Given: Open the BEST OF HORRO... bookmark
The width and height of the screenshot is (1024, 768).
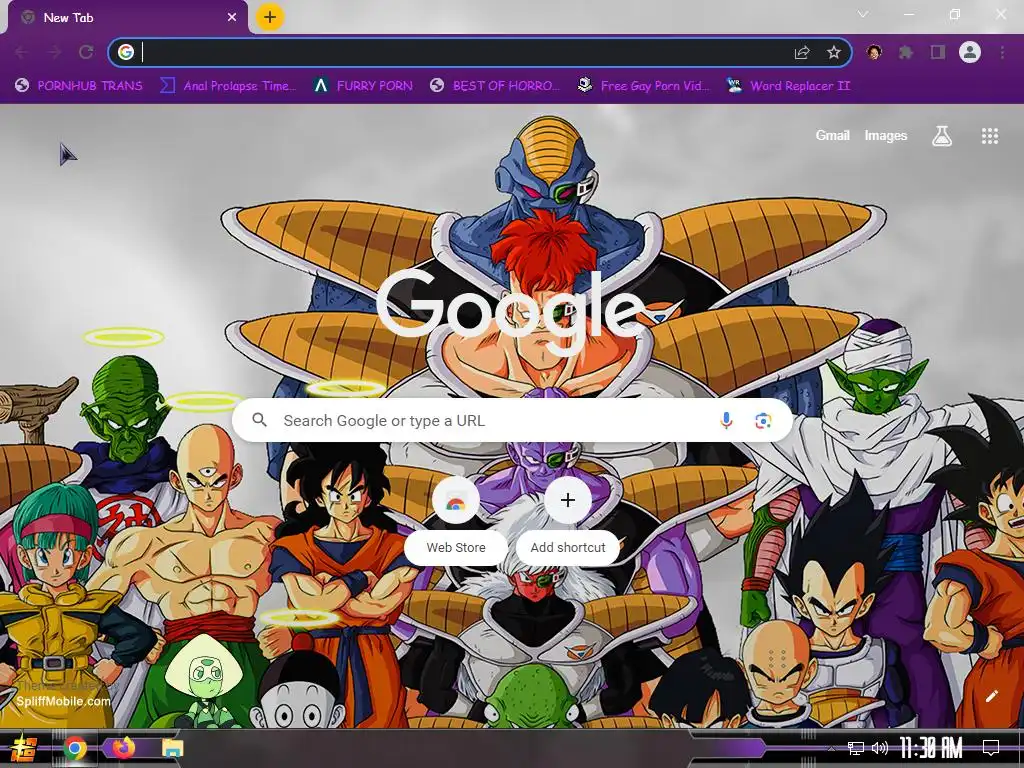Looking at the screenshot, I should point(495,86).
